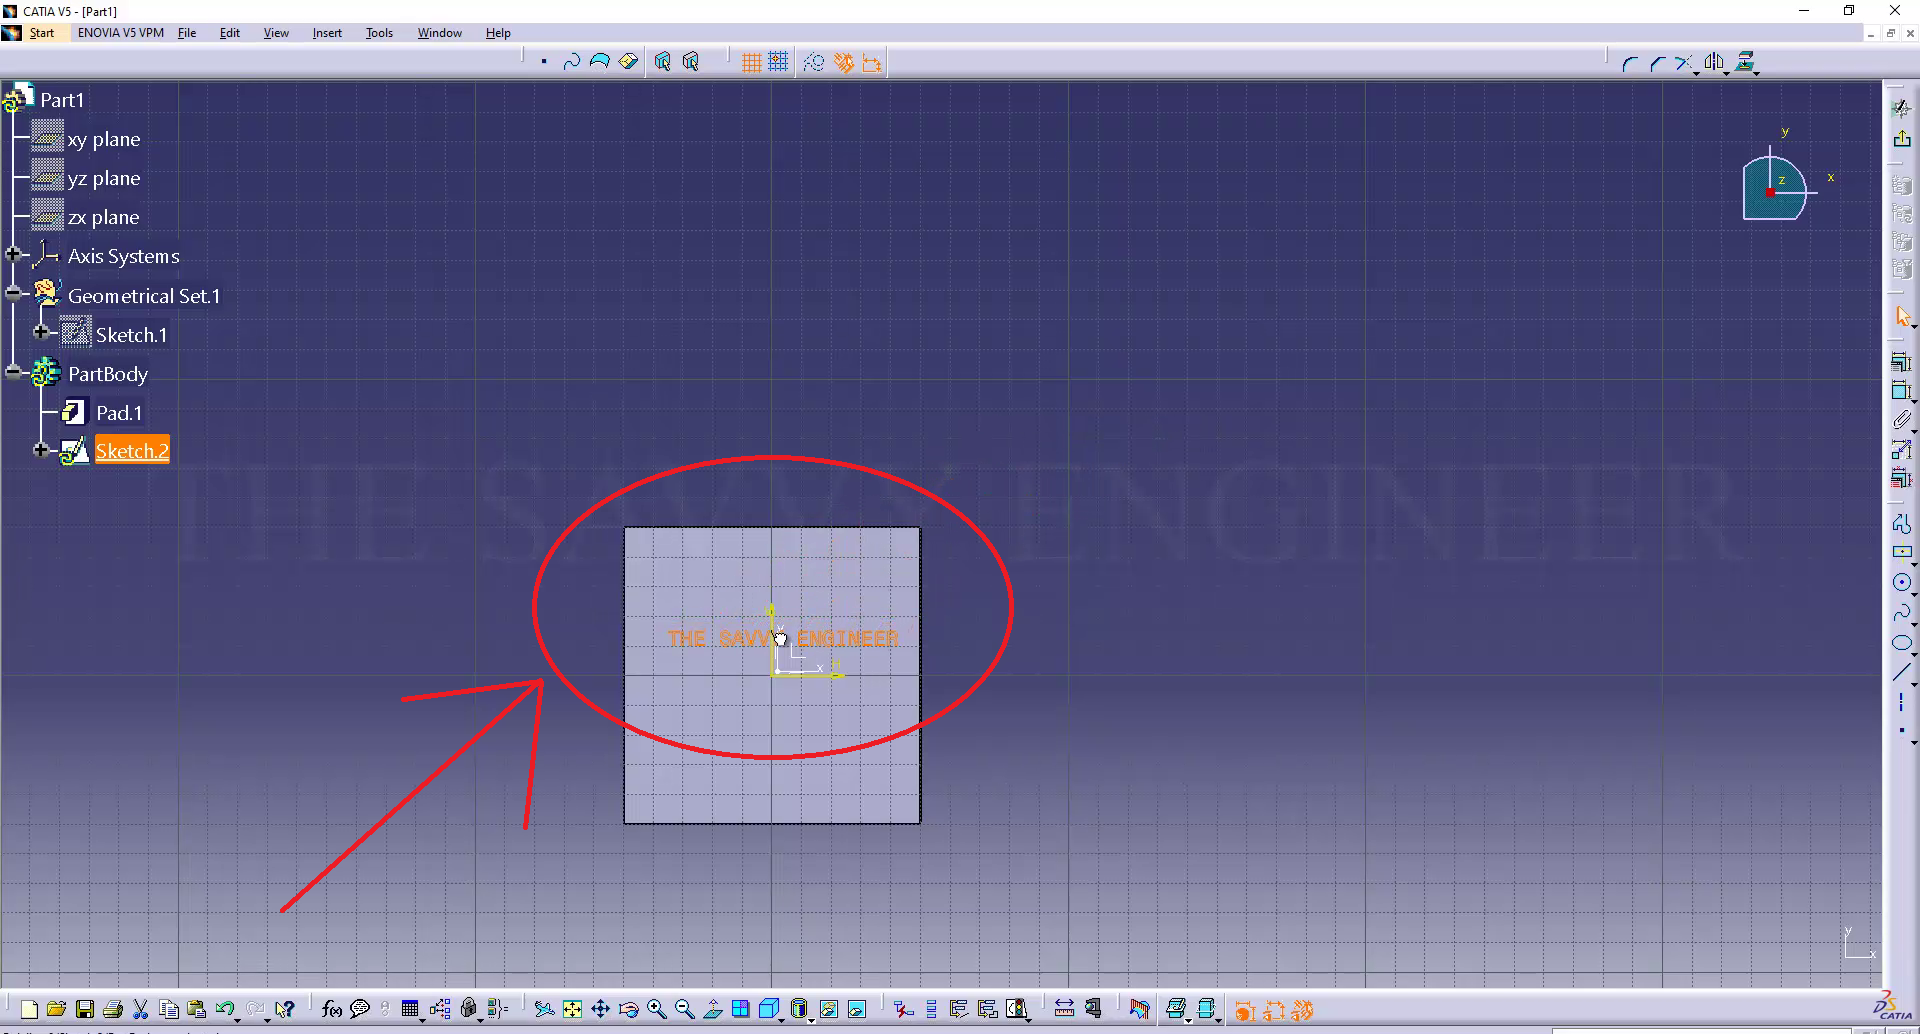This screenshot has width=1920, height=1034.
Task: Collapse the PartBody tree node
Action: (x=13, y=373)
